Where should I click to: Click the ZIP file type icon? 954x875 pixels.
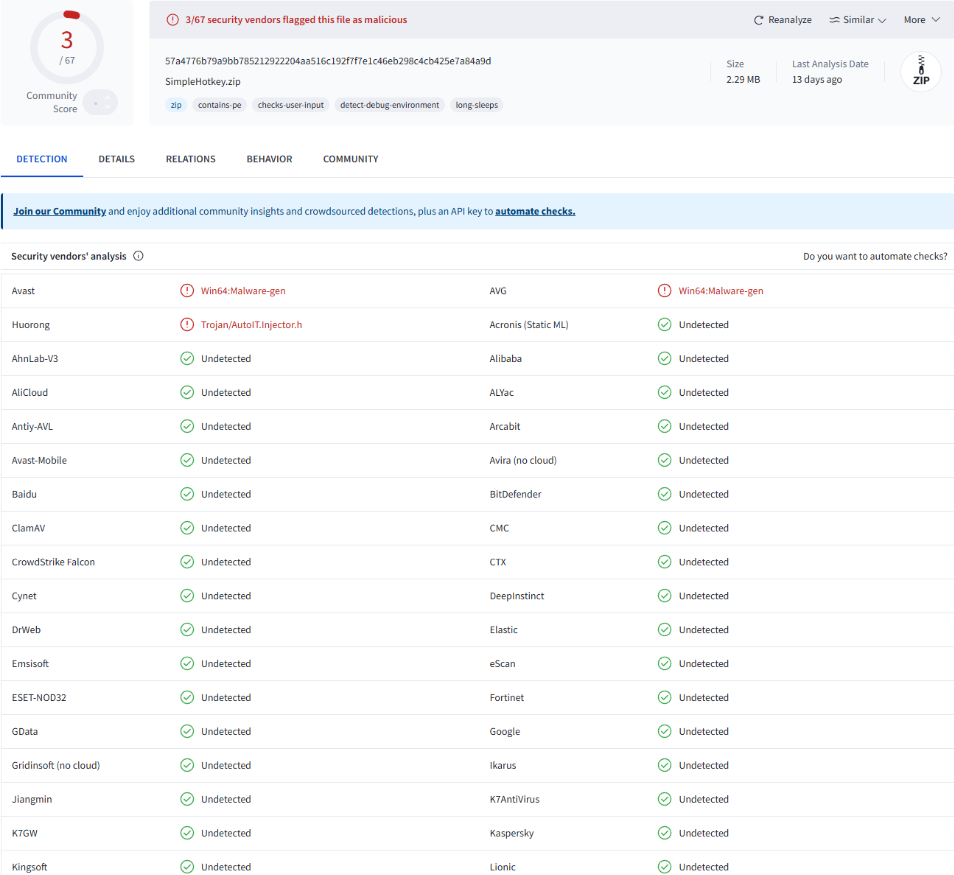(921, 72)
